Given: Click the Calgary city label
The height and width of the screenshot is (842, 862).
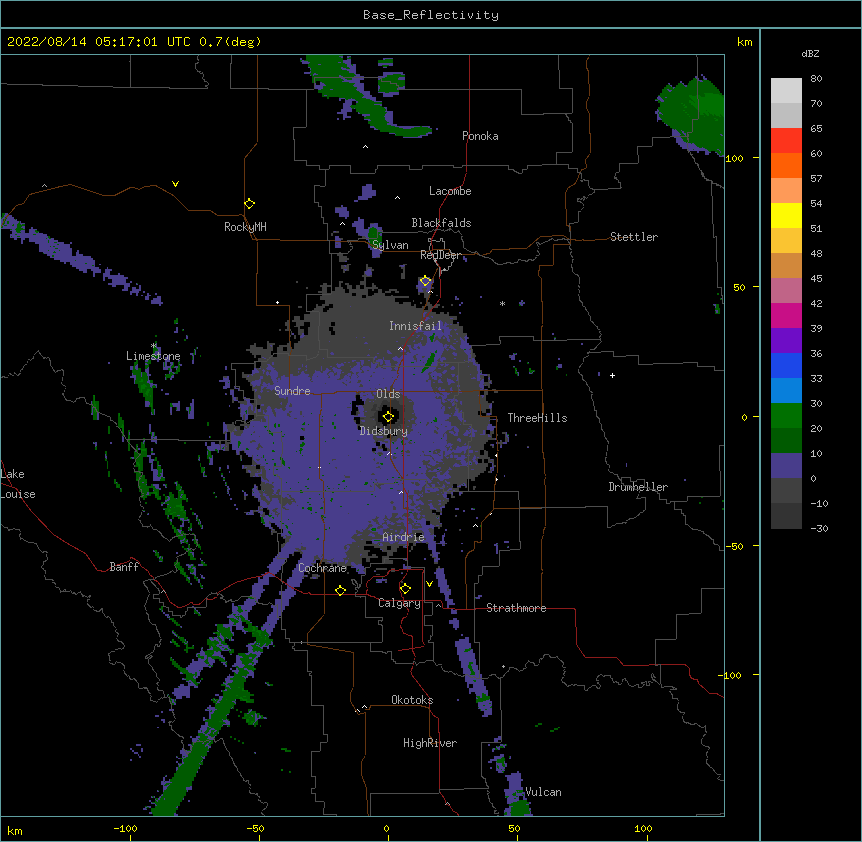Looking at the screenshot, I should coord(399,603).
